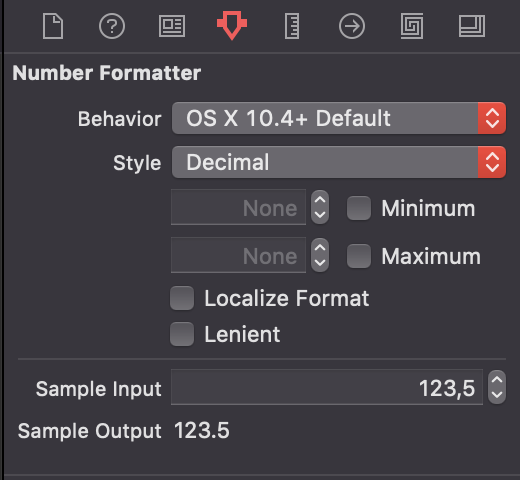Open the File inspector tab
520x480 pixels.
pos(53,26)
